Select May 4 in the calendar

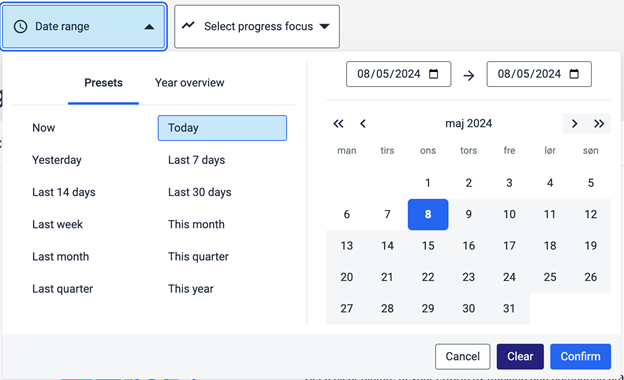click(550, 183)
